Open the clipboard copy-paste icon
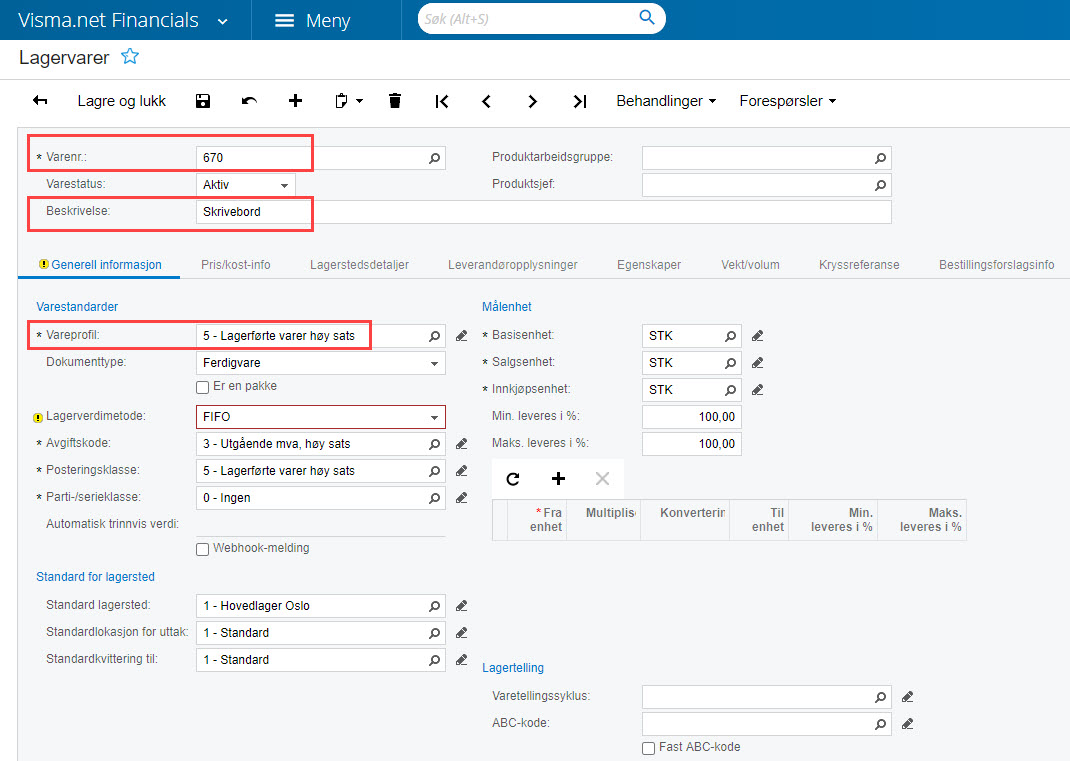The width and height of the screenshot is (1070, 761). coord(341,101)
